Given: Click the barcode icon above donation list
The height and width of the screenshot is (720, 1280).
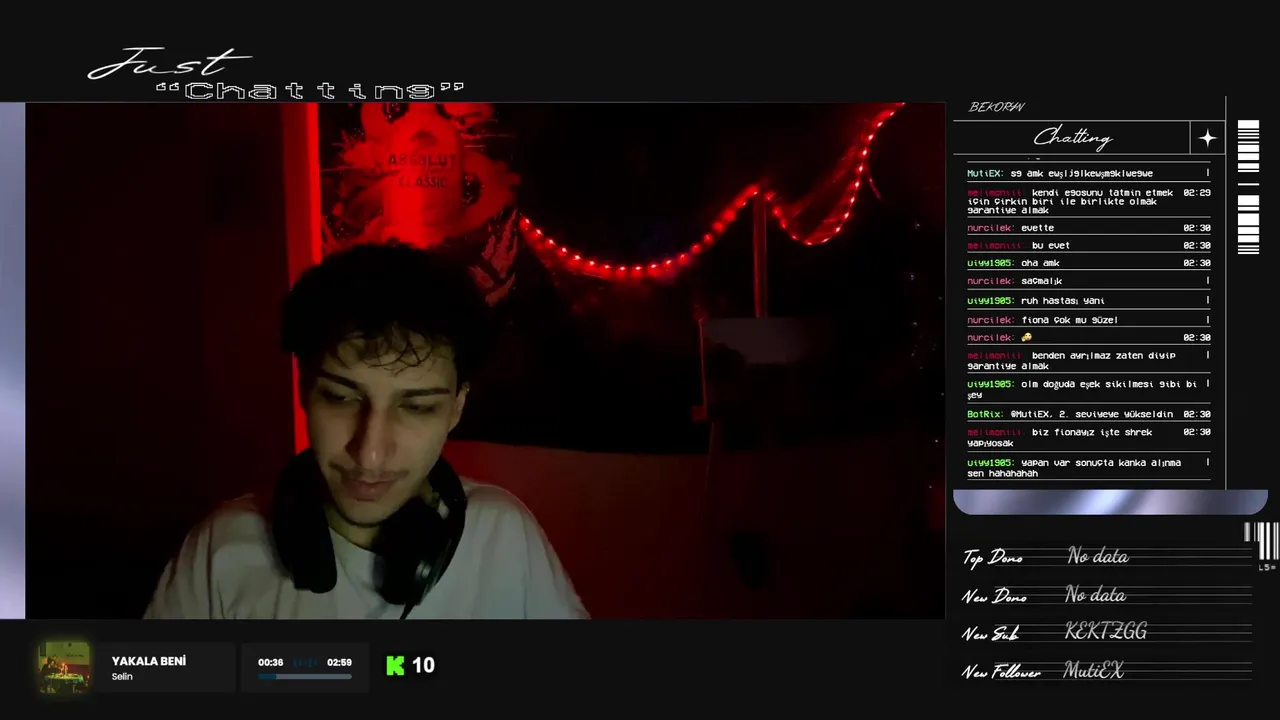Looking at the screenshot, I should click(x=1262, y=541).
